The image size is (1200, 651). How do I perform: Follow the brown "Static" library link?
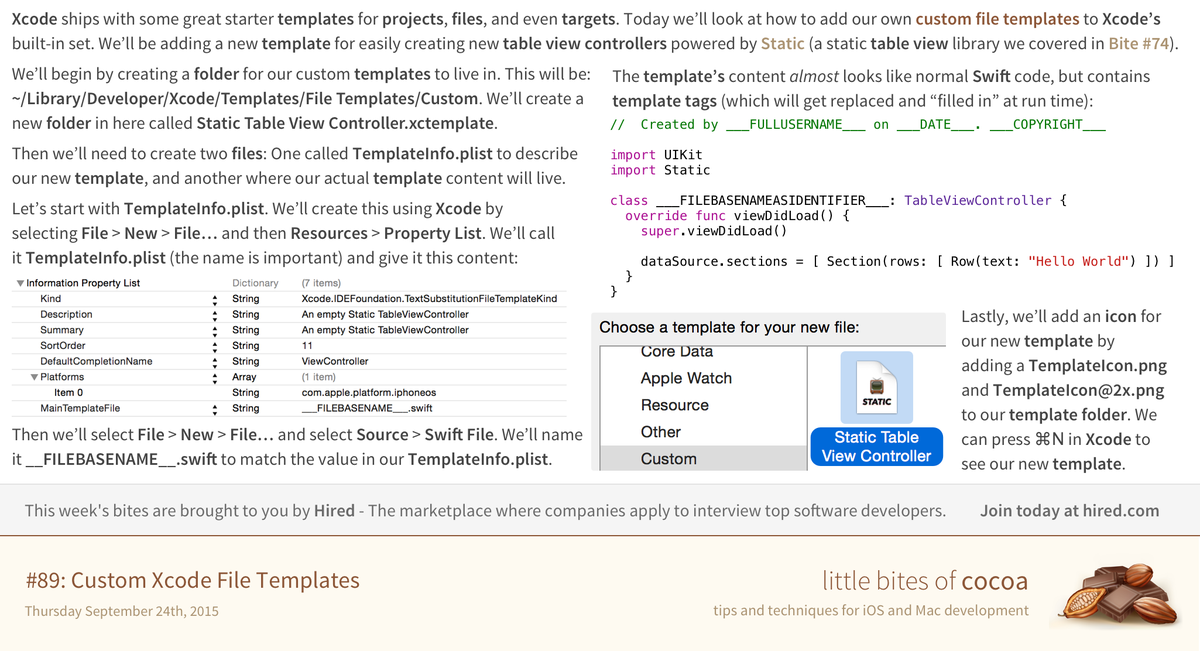[782, 43]
